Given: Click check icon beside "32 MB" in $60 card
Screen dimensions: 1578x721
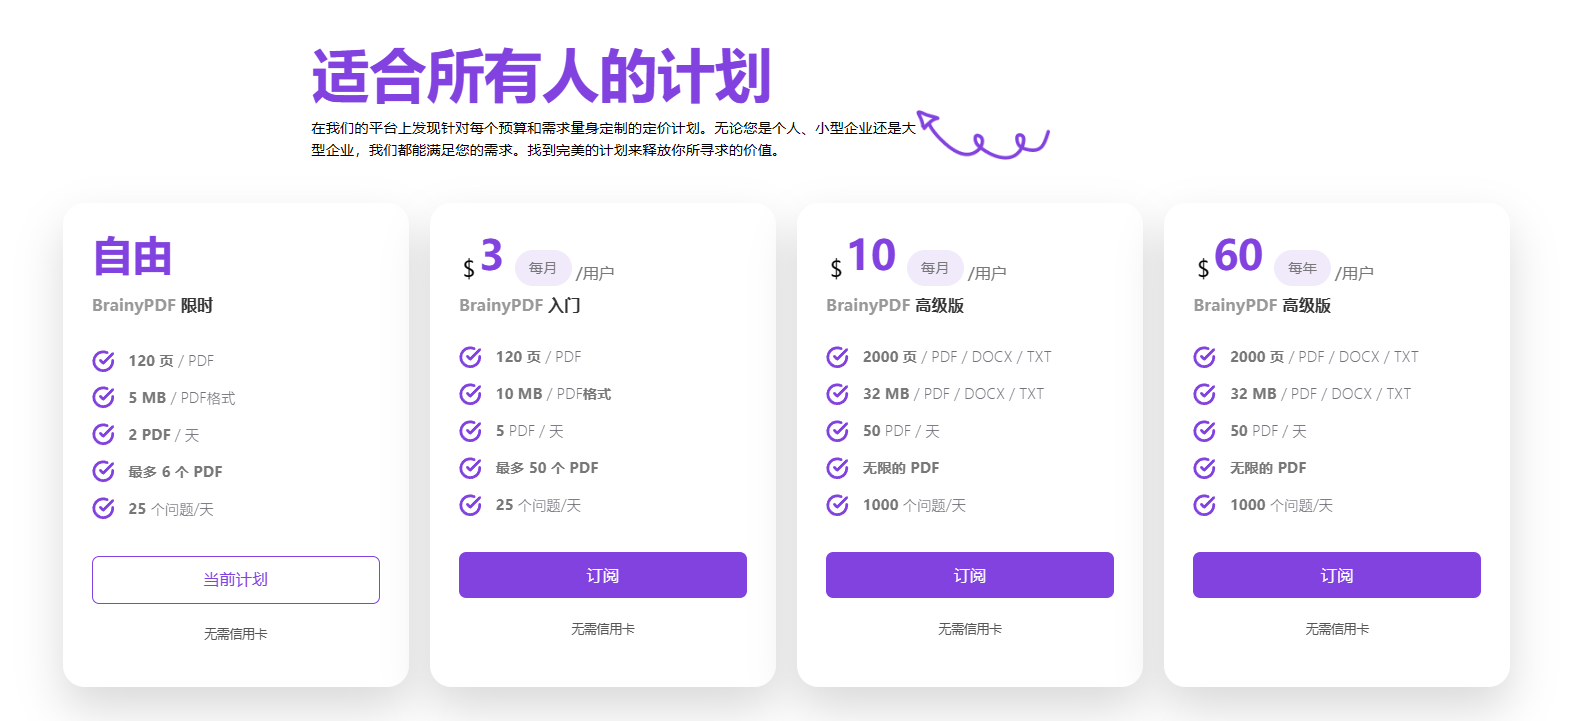Looking at the screenshot, I should (x=1205, y=394).
